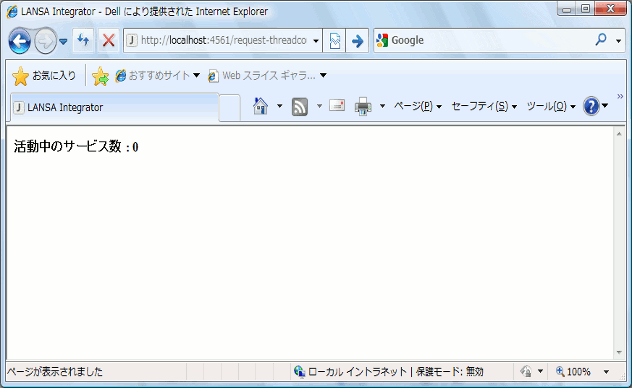Open the Web スライス ギャラ... link
This screenshot has height=388, width=632.
pos(262,75)
